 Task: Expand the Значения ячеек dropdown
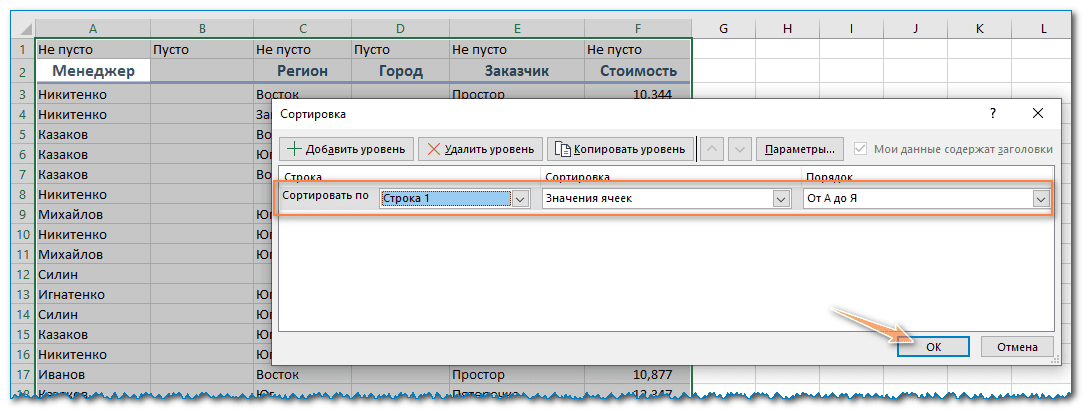click(780, 199)
